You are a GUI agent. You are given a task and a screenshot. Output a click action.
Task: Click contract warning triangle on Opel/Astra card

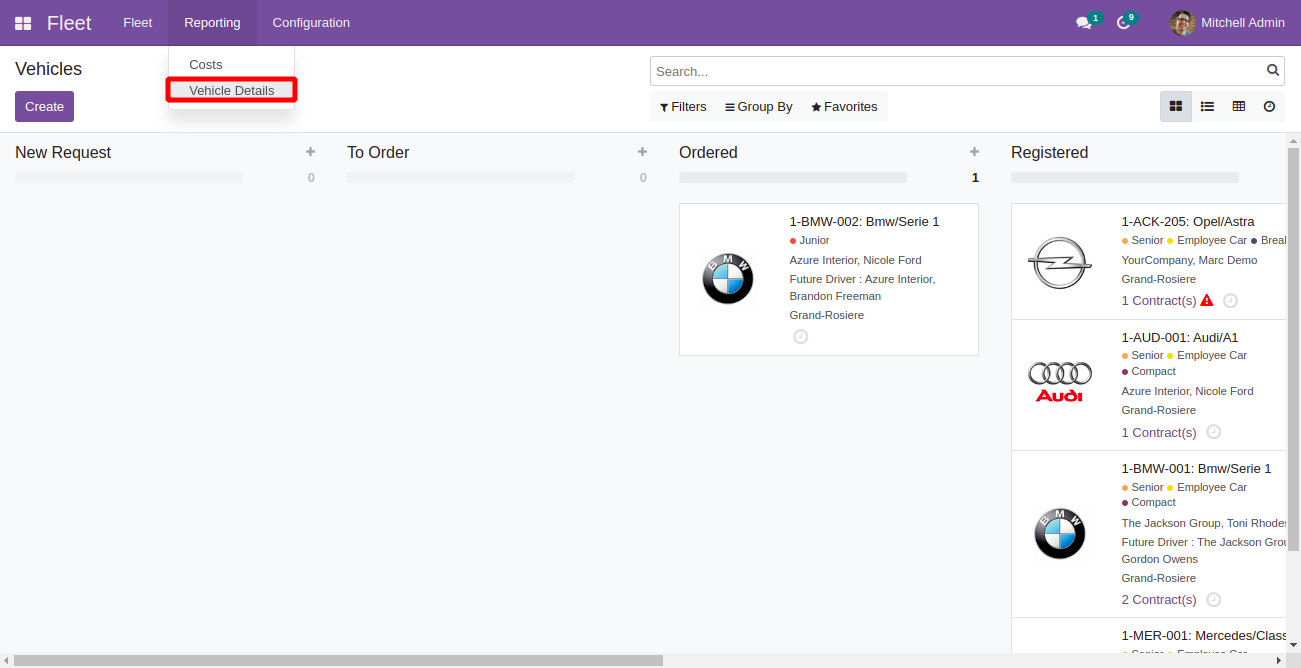coord(1207,300)
